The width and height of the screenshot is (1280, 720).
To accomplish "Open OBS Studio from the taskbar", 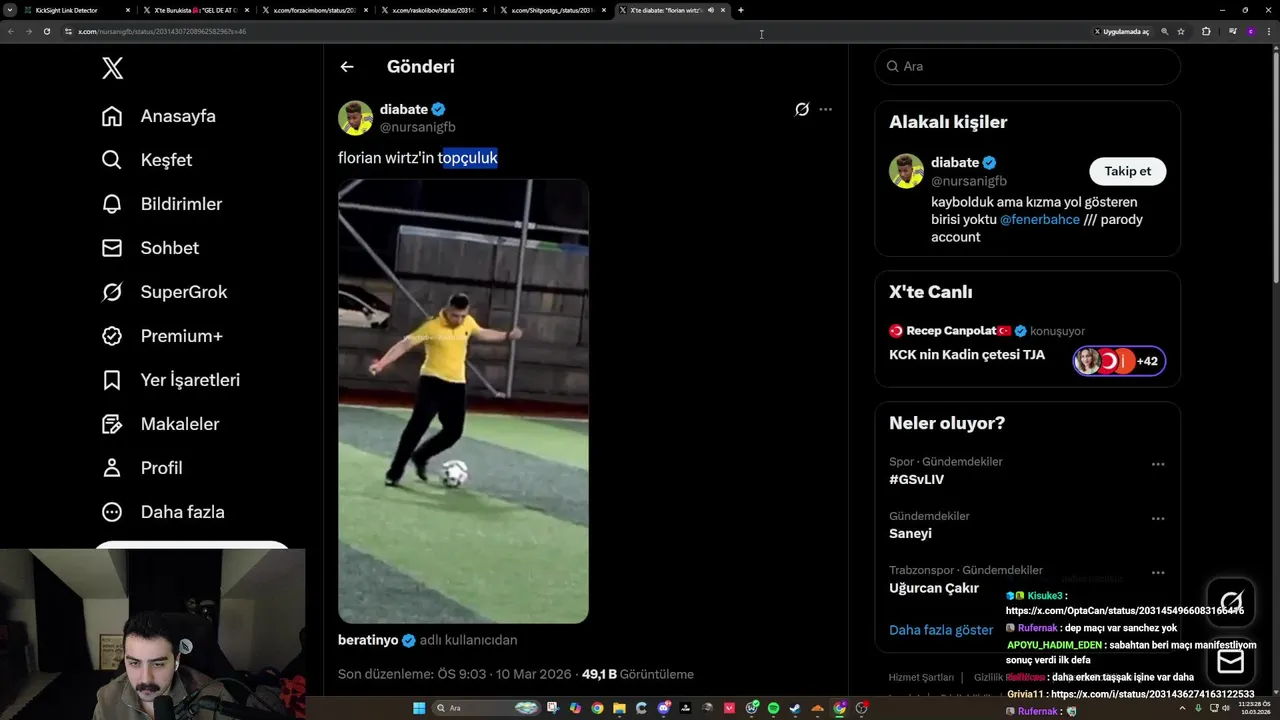I will click(x=861, y=708).
